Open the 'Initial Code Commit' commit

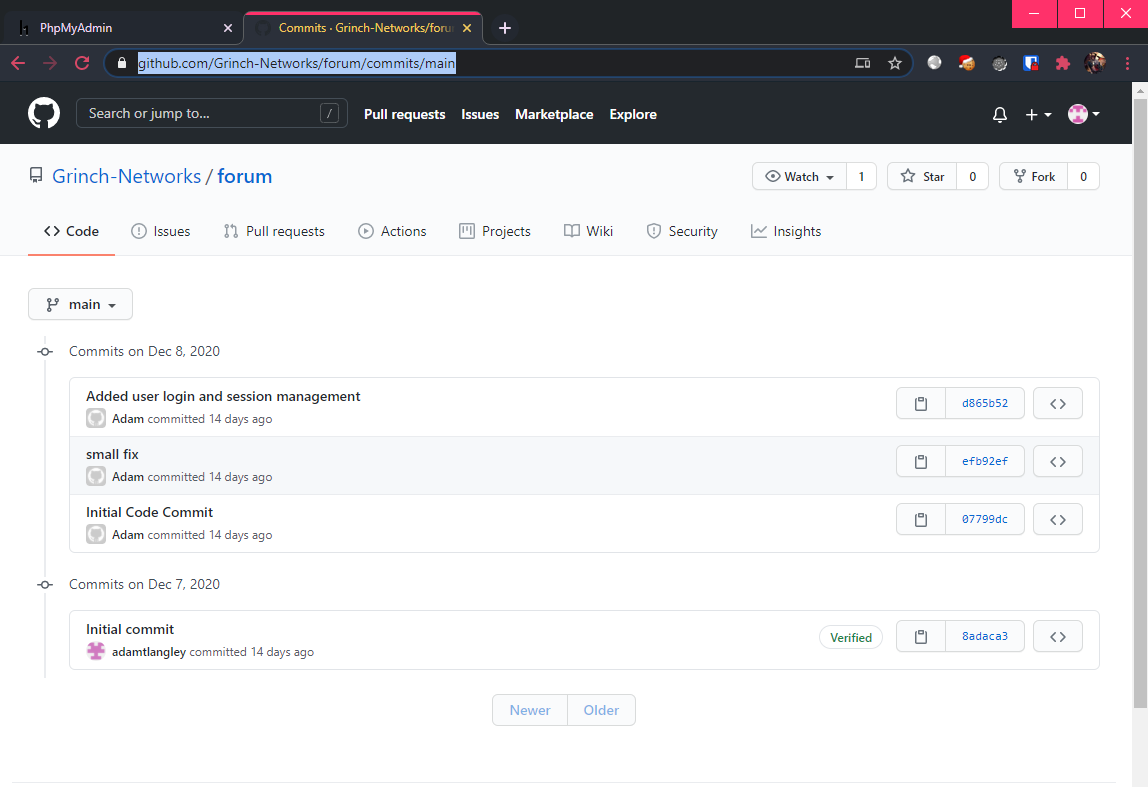(x=149, y=512)
